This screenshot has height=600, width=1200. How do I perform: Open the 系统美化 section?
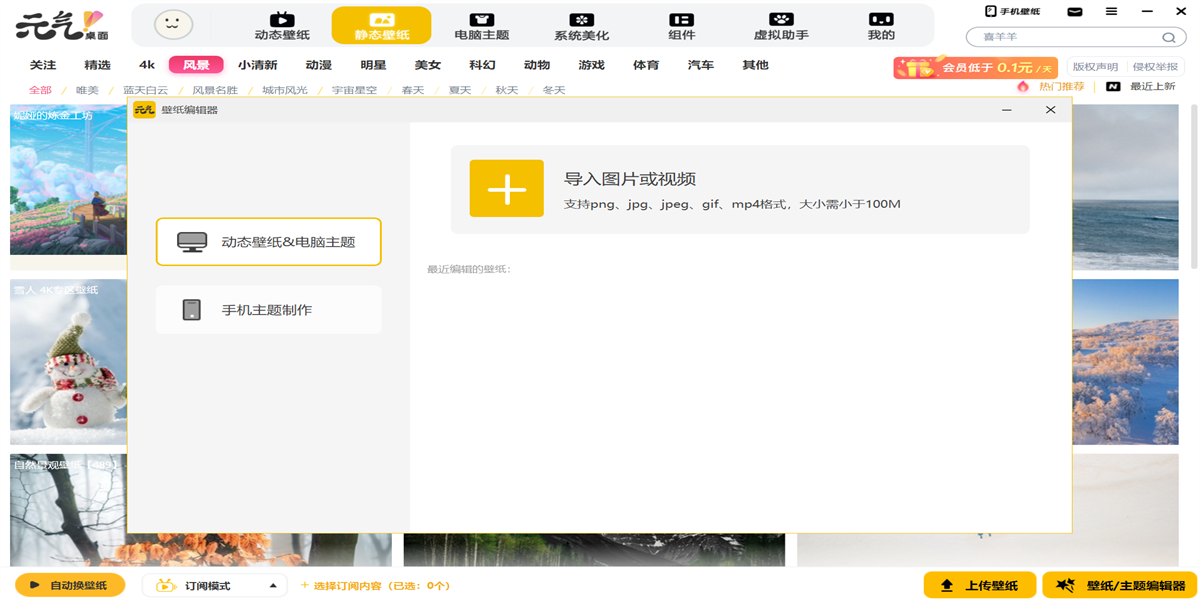(x=581, y=24)
